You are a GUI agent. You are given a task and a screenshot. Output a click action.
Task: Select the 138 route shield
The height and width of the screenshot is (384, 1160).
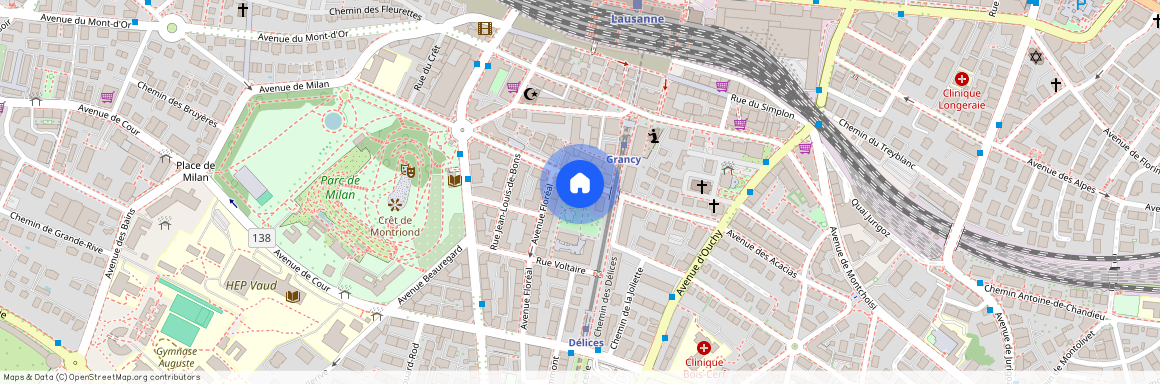pyautogui.click(x=262, y=238)
